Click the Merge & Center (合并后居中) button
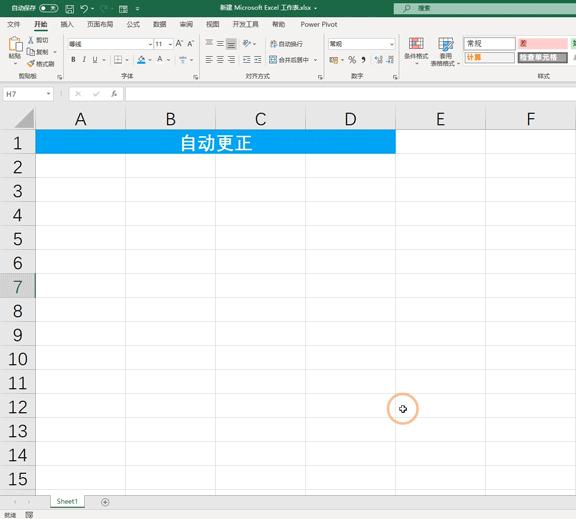Image resolution: width=576 pixels, height=519 pixels. (289, 60)
